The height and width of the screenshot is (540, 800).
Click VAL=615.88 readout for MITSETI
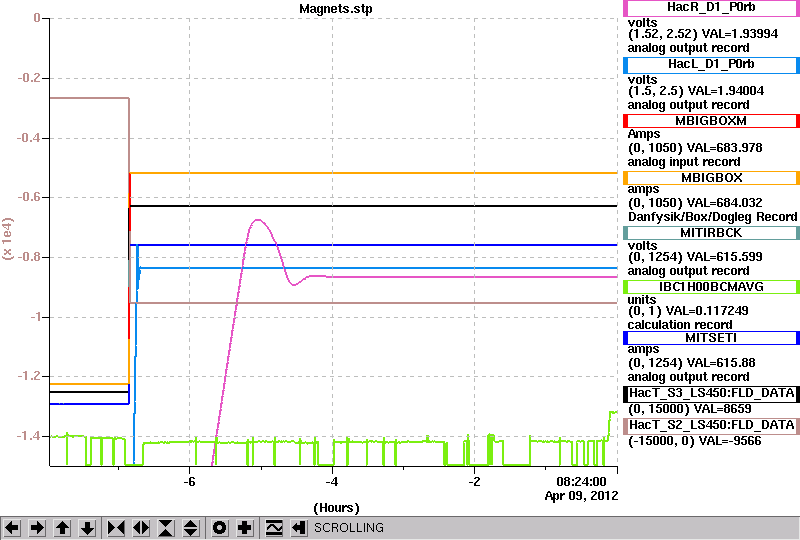point(721,363)
